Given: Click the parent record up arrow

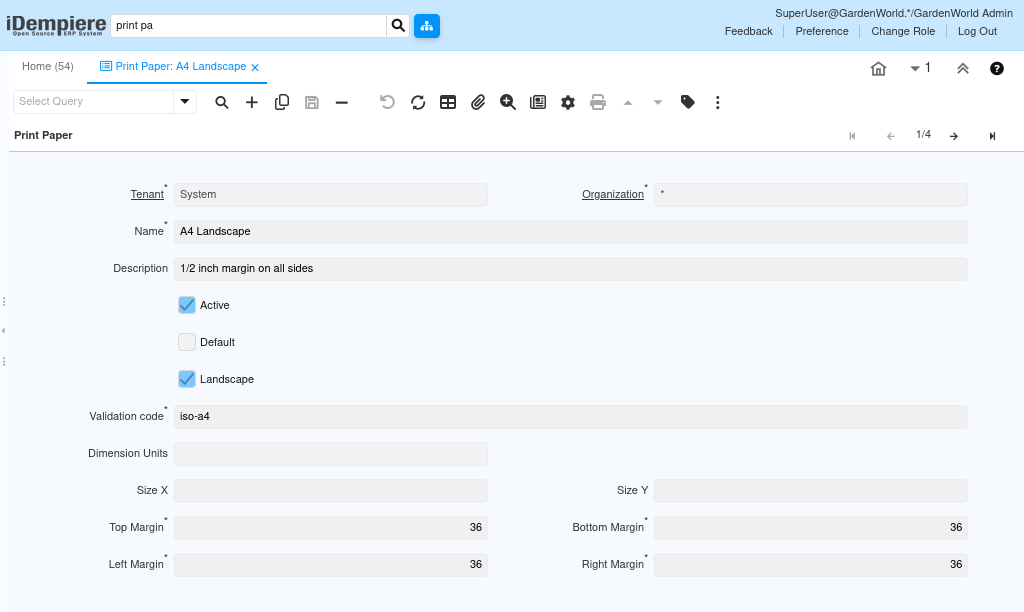Looking at the screenshot, I should coord(628,103).
